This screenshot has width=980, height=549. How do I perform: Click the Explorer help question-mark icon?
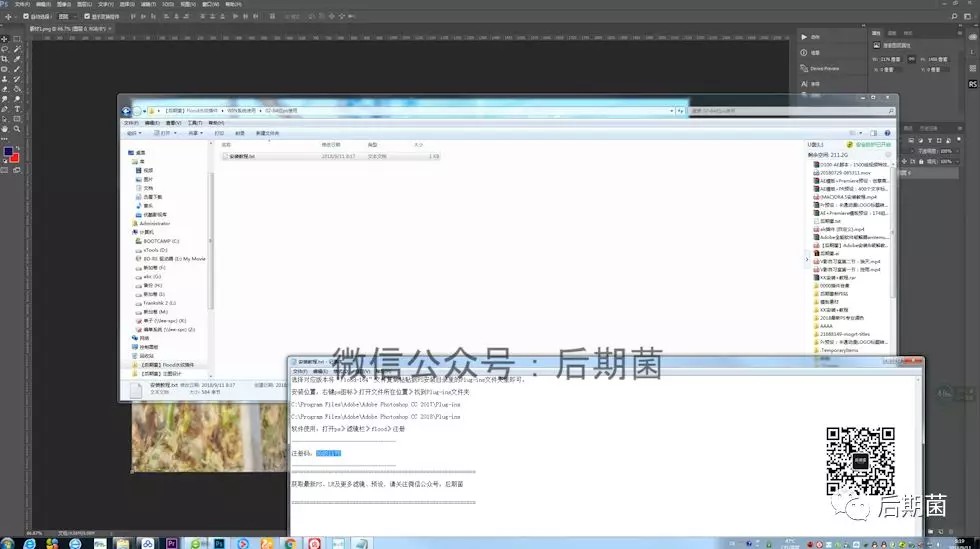click(887, 133)
